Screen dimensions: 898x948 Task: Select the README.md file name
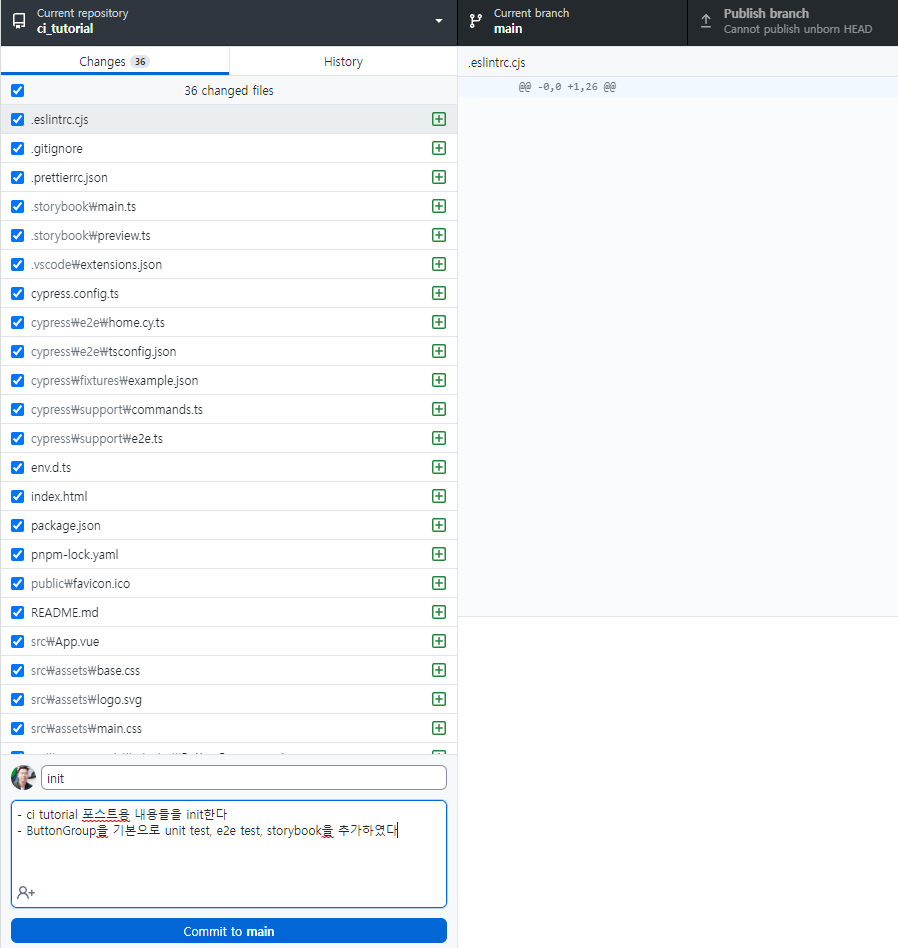pos(65,613)
